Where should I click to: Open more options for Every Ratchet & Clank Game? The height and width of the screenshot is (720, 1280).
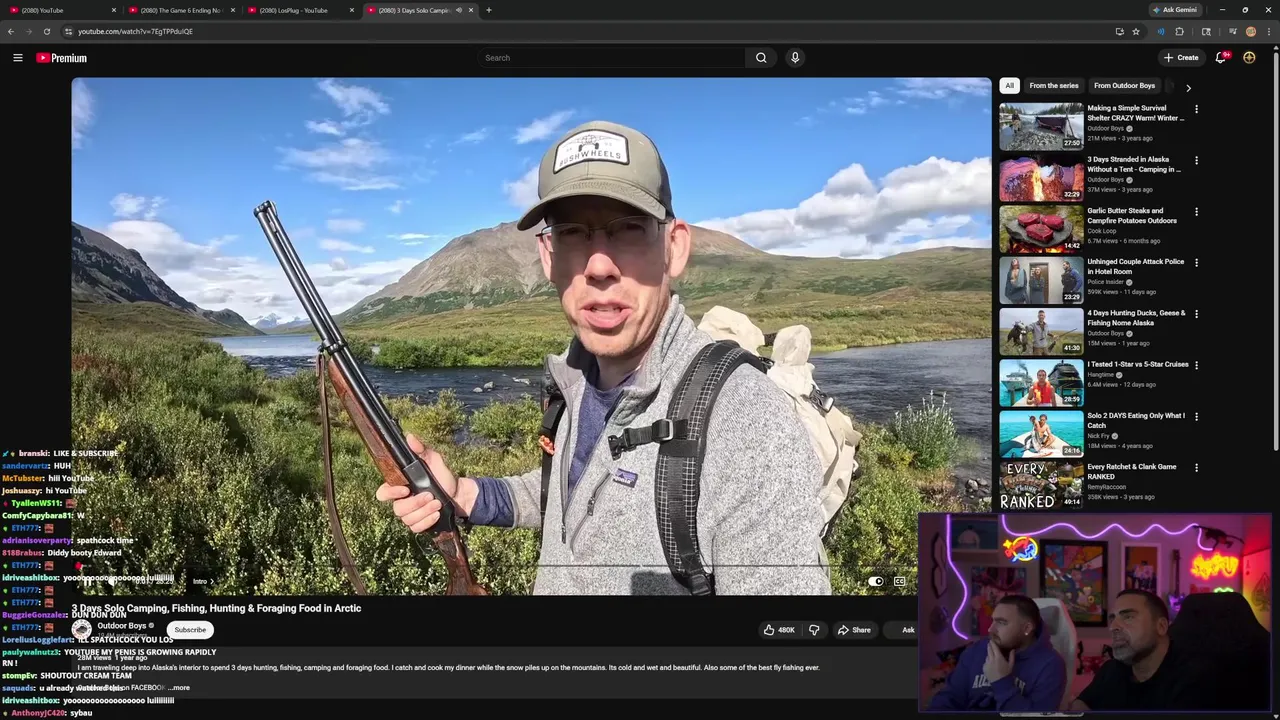tap(1196, 468)
